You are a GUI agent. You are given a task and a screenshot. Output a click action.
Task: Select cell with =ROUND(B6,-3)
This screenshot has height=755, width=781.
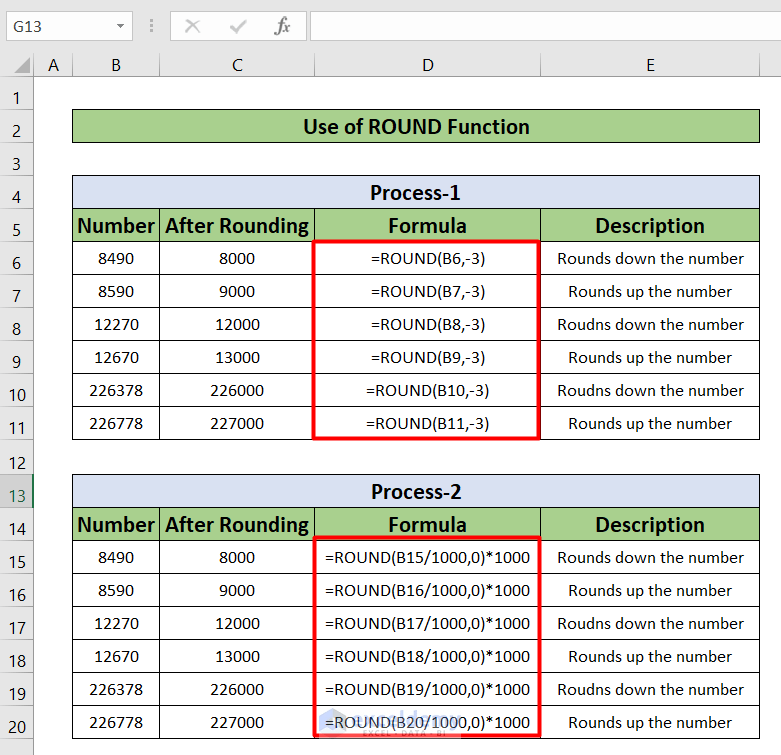coord(427,258)
